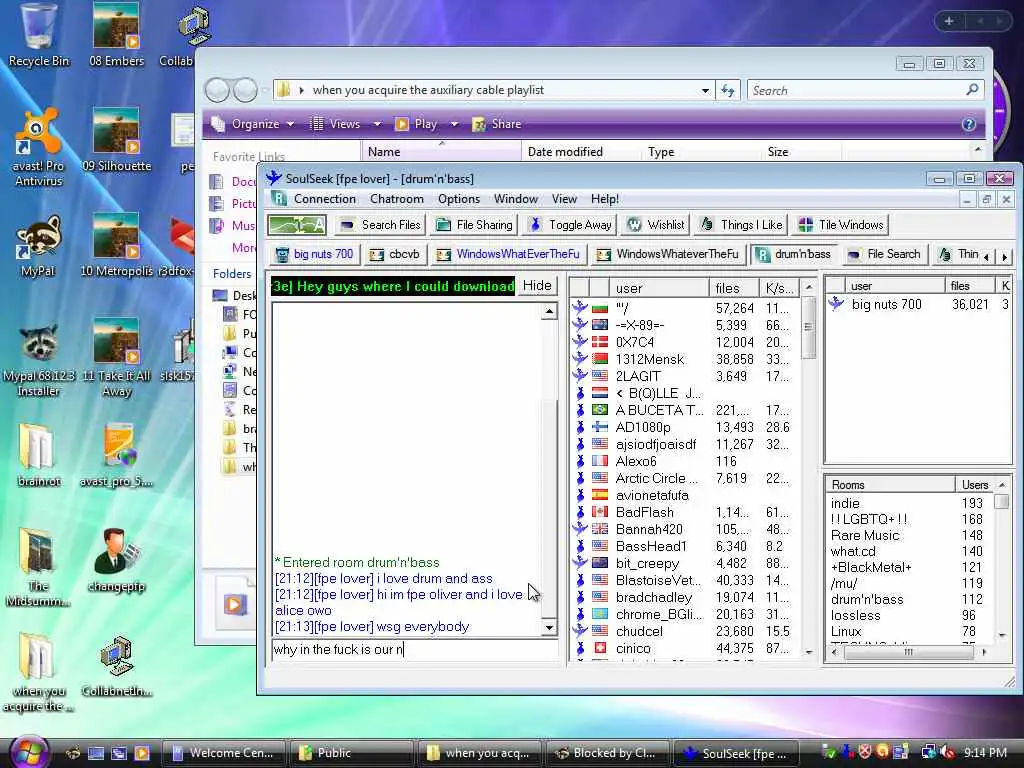Viewport: 1024px width, 768px height.
Task: Click the Explorer Search box
Action: click(865, 90)
